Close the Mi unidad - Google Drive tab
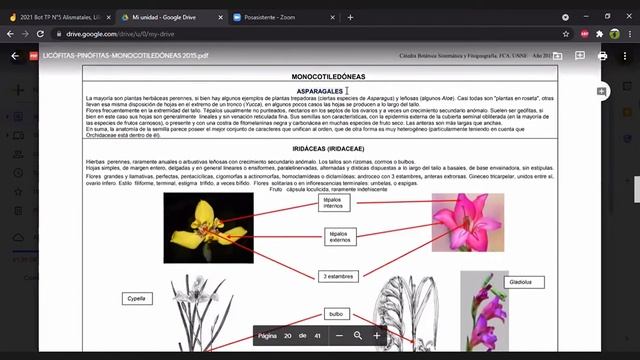Viewport: 640px width, 360px height. [220, 18]
